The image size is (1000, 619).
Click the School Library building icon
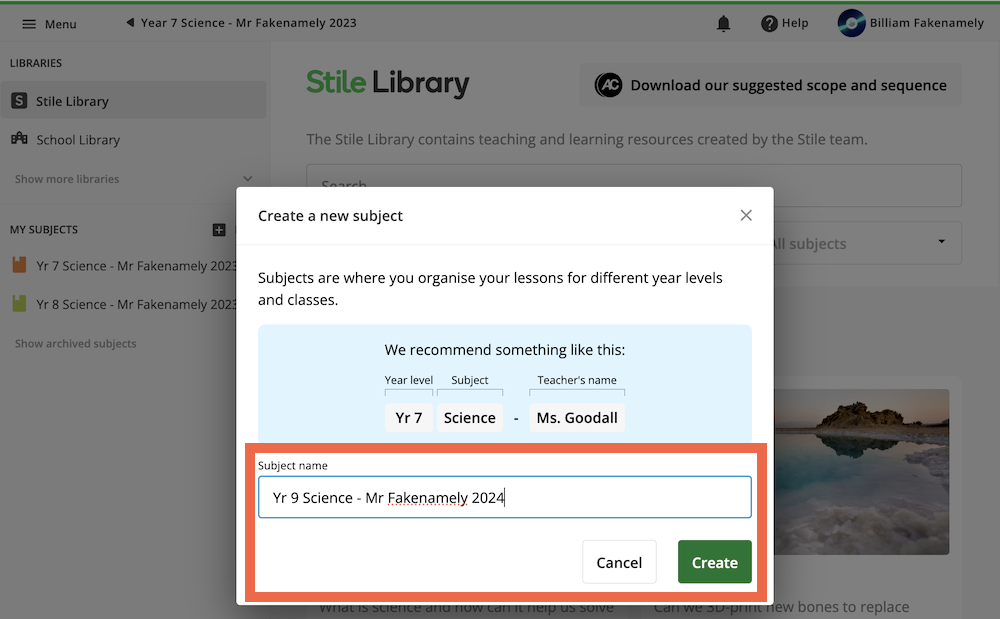tap(19, 139)
